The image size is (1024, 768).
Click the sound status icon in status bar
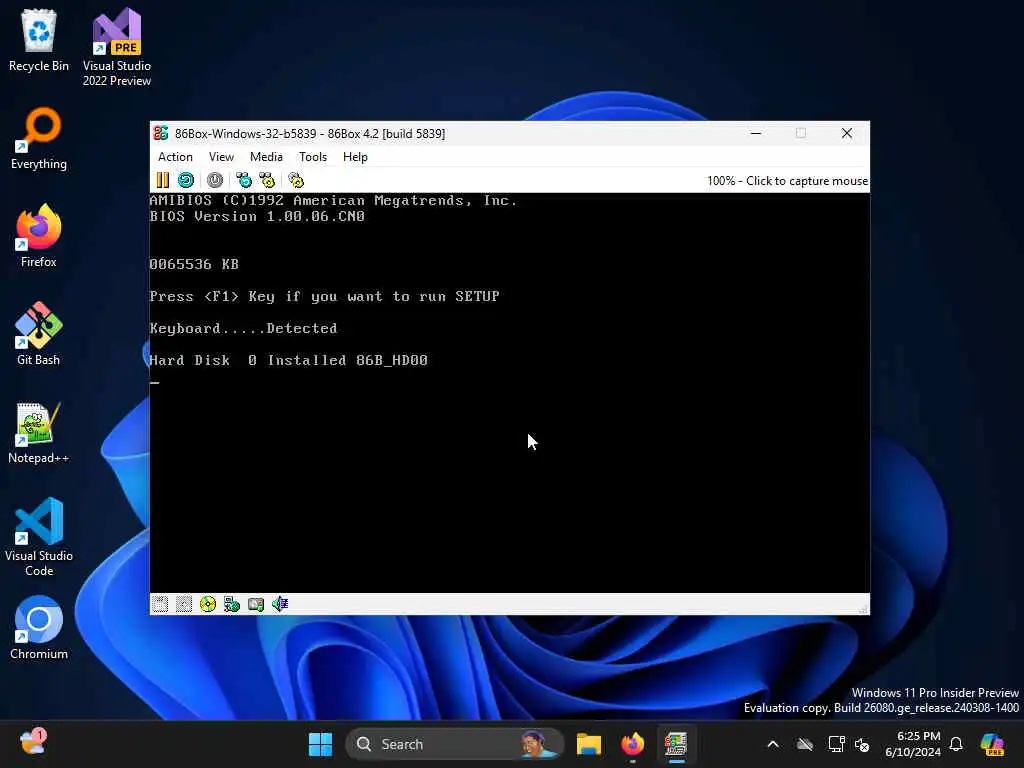tap(280, 604)
